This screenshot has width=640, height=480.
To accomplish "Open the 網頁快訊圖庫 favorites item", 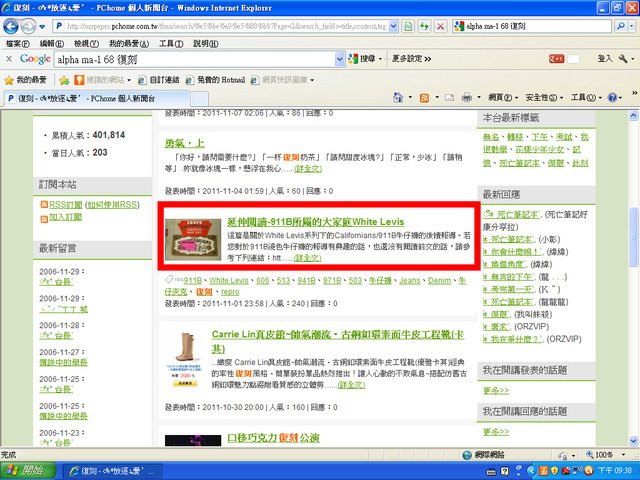I will coord(282,80).
